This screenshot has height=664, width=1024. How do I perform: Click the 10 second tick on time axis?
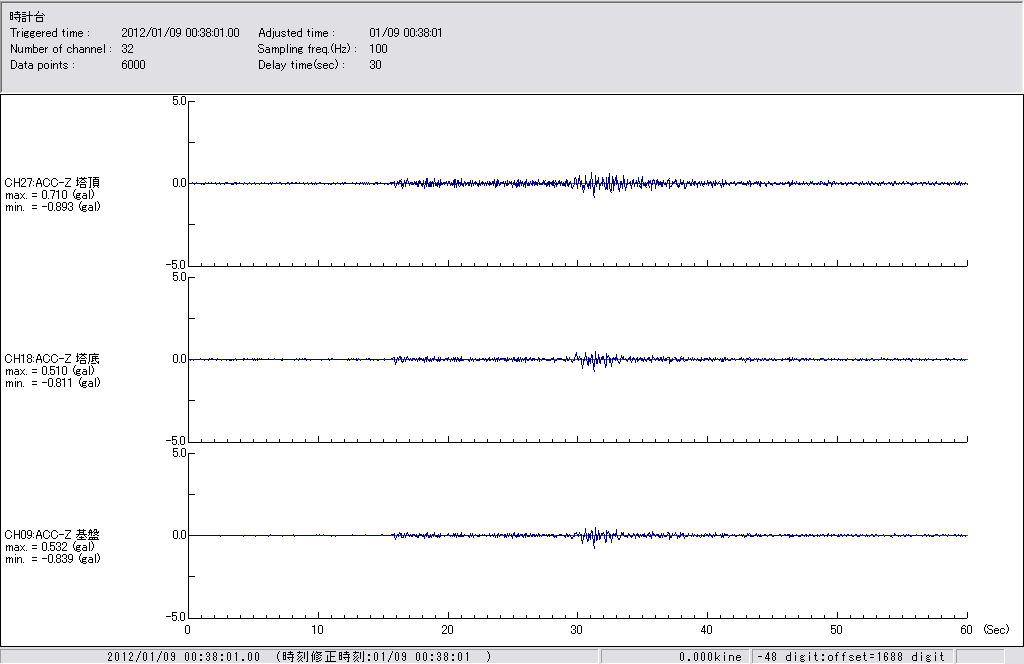317,630
